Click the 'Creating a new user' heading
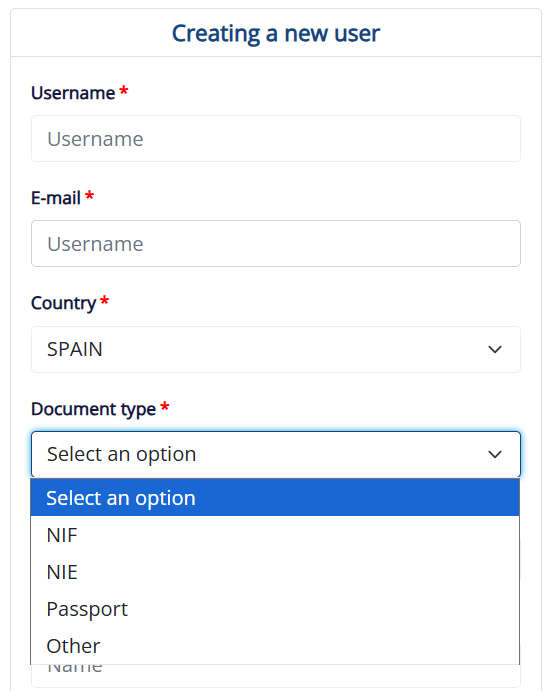555x691 pixels. (x=276, y=33)
